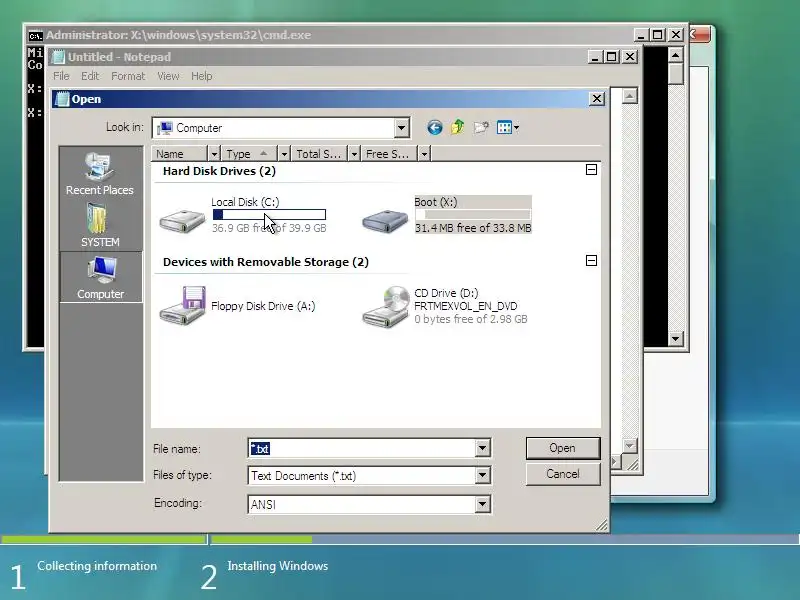Open Notepad View menu
This screenshot has height=600, width=800.
pos(168,76)
